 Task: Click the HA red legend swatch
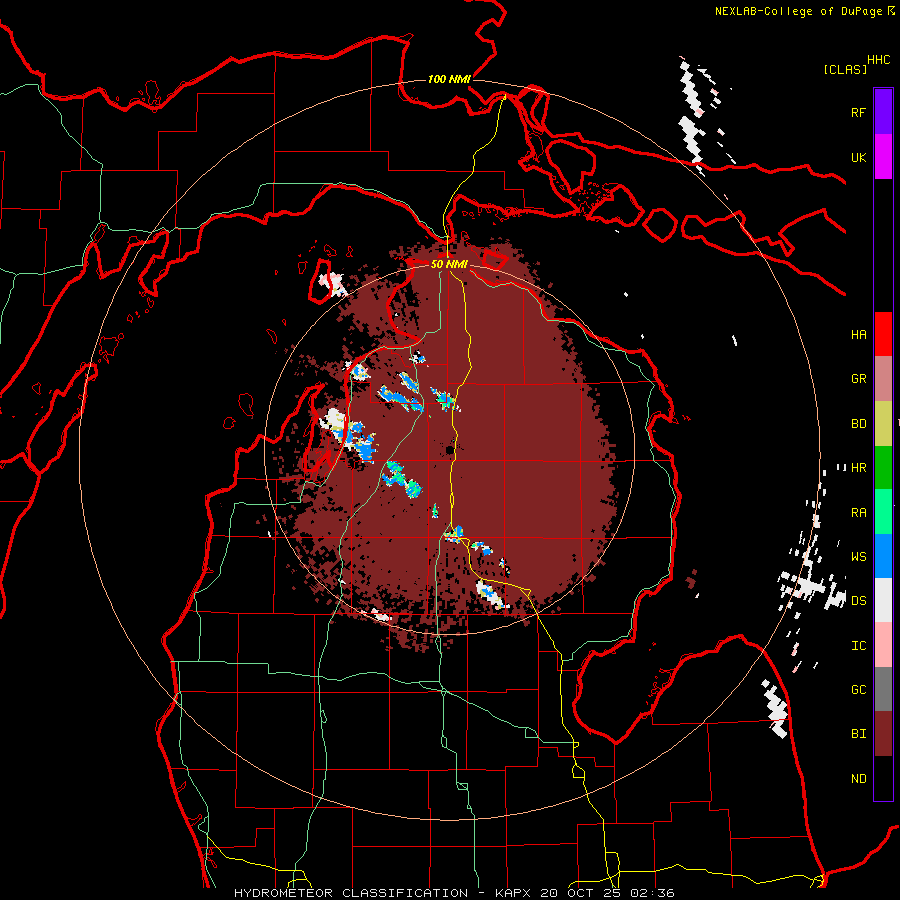coord(883,334)
